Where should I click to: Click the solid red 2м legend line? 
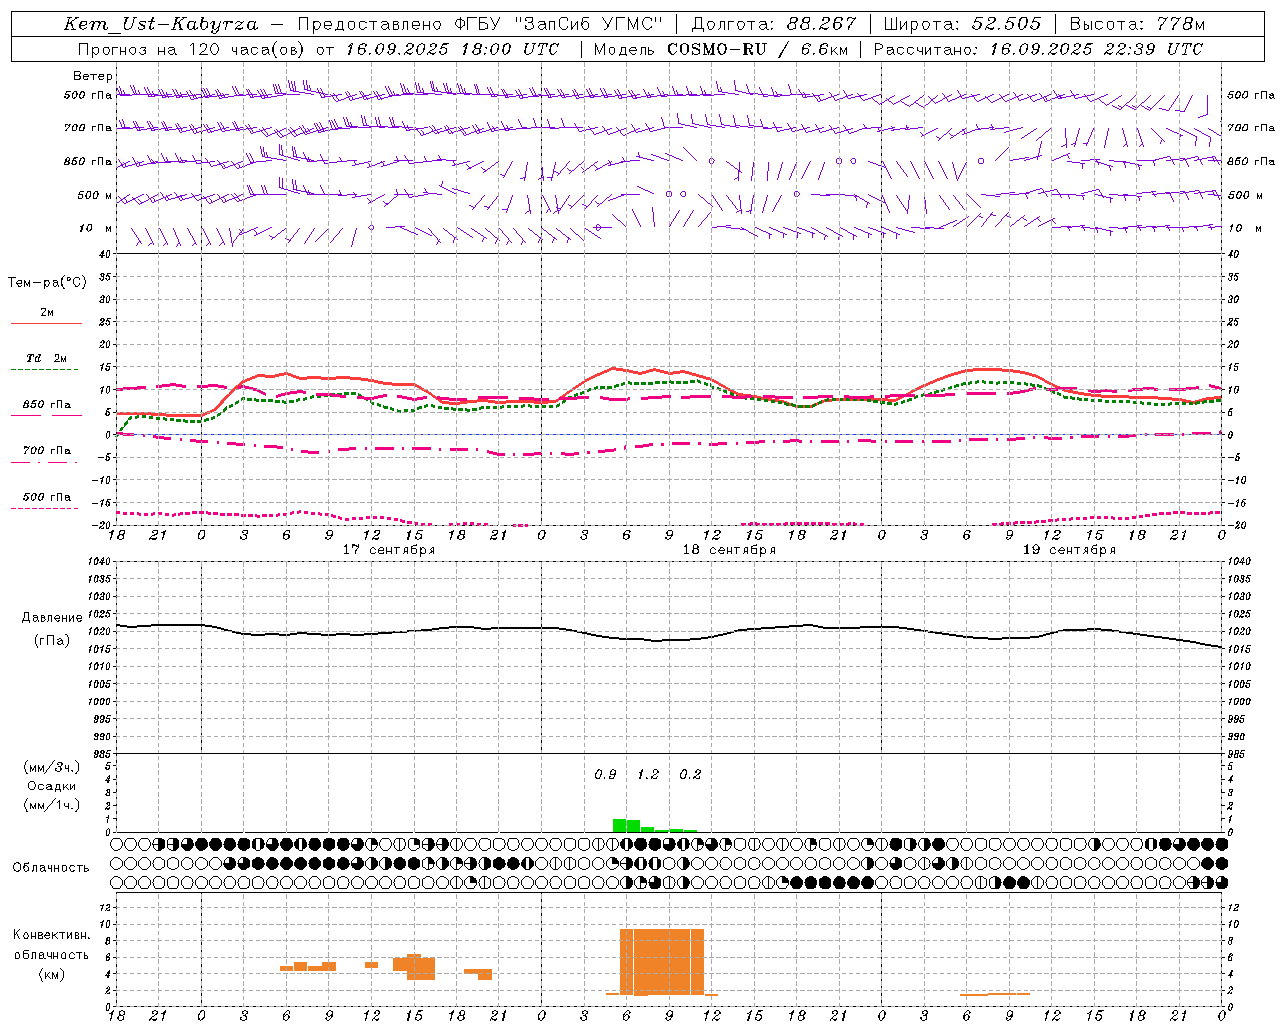tap(46, 324)
